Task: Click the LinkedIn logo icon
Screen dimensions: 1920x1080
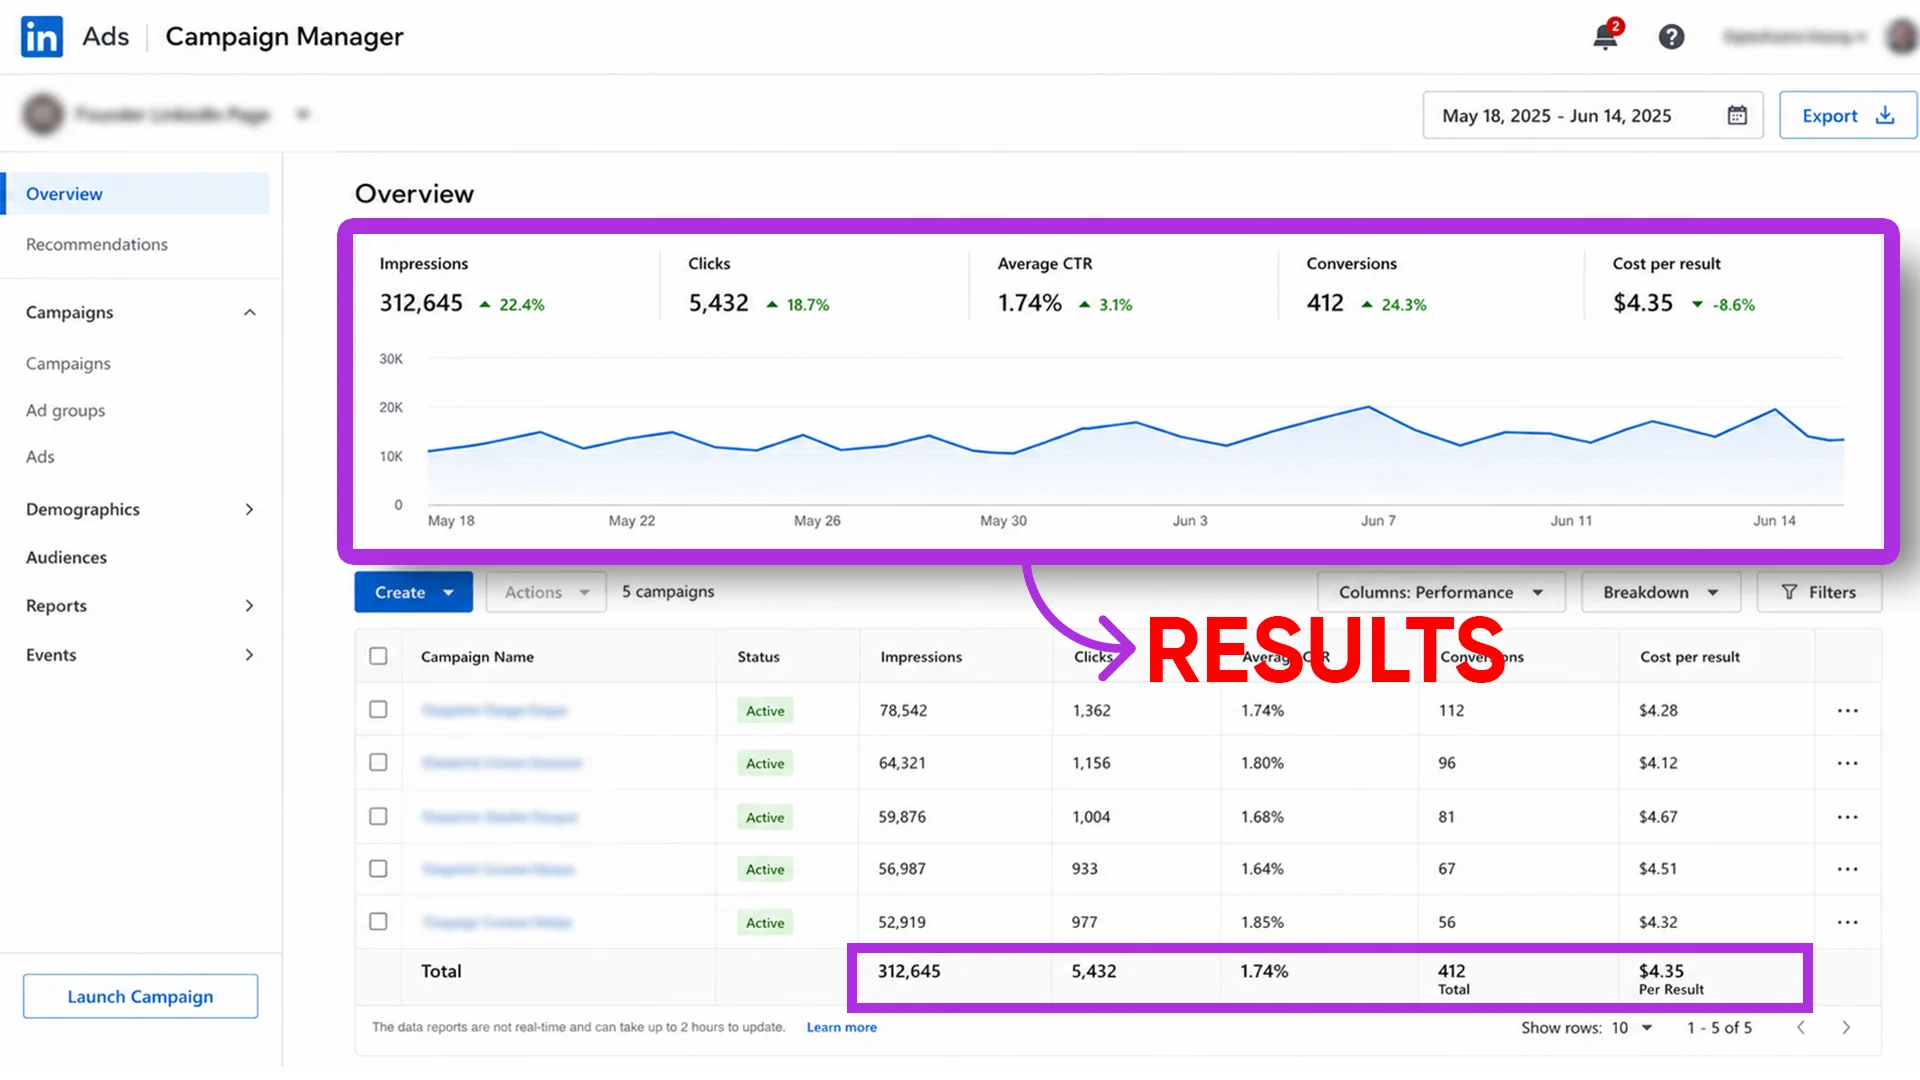Action: click(x=42, y=37)
